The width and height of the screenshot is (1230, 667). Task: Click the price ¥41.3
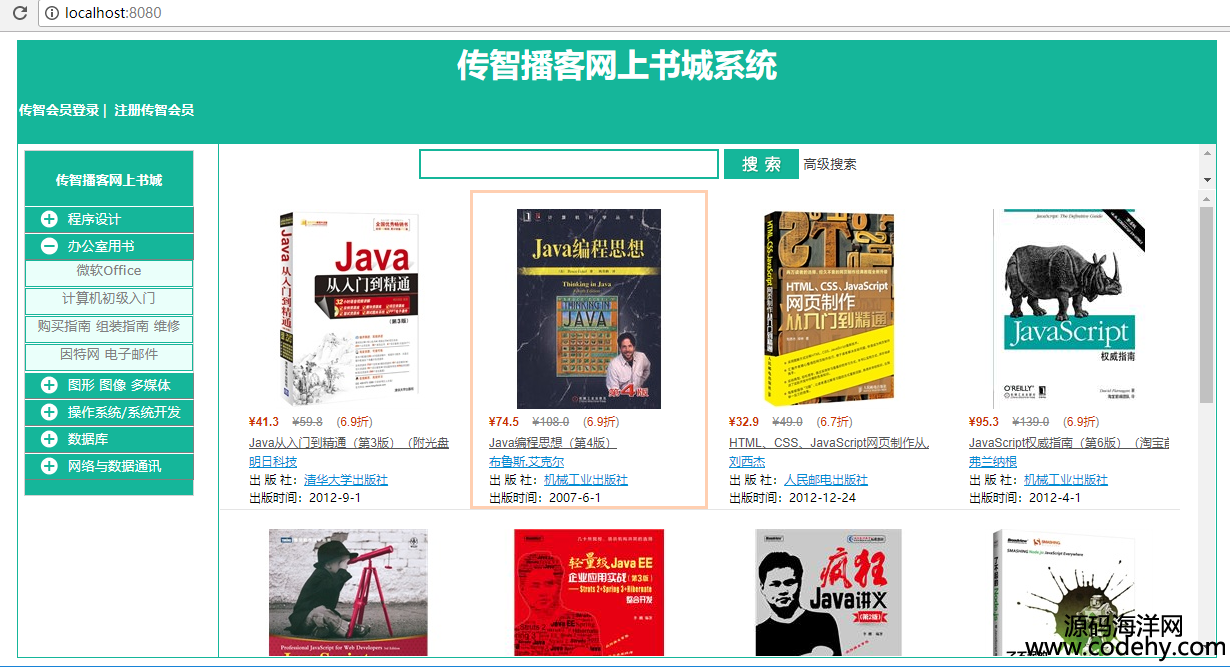264,422
